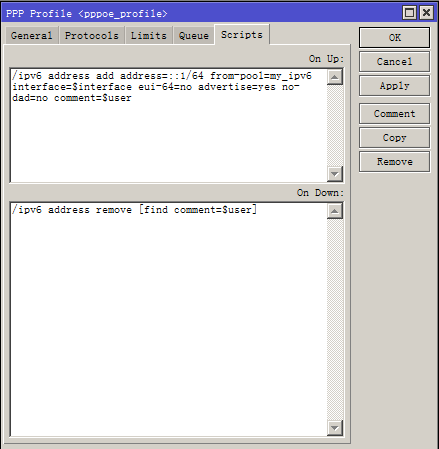The height and width of the screenshot is (449, 439).
Task: Click inside the On Up script field
Action: 169,125
